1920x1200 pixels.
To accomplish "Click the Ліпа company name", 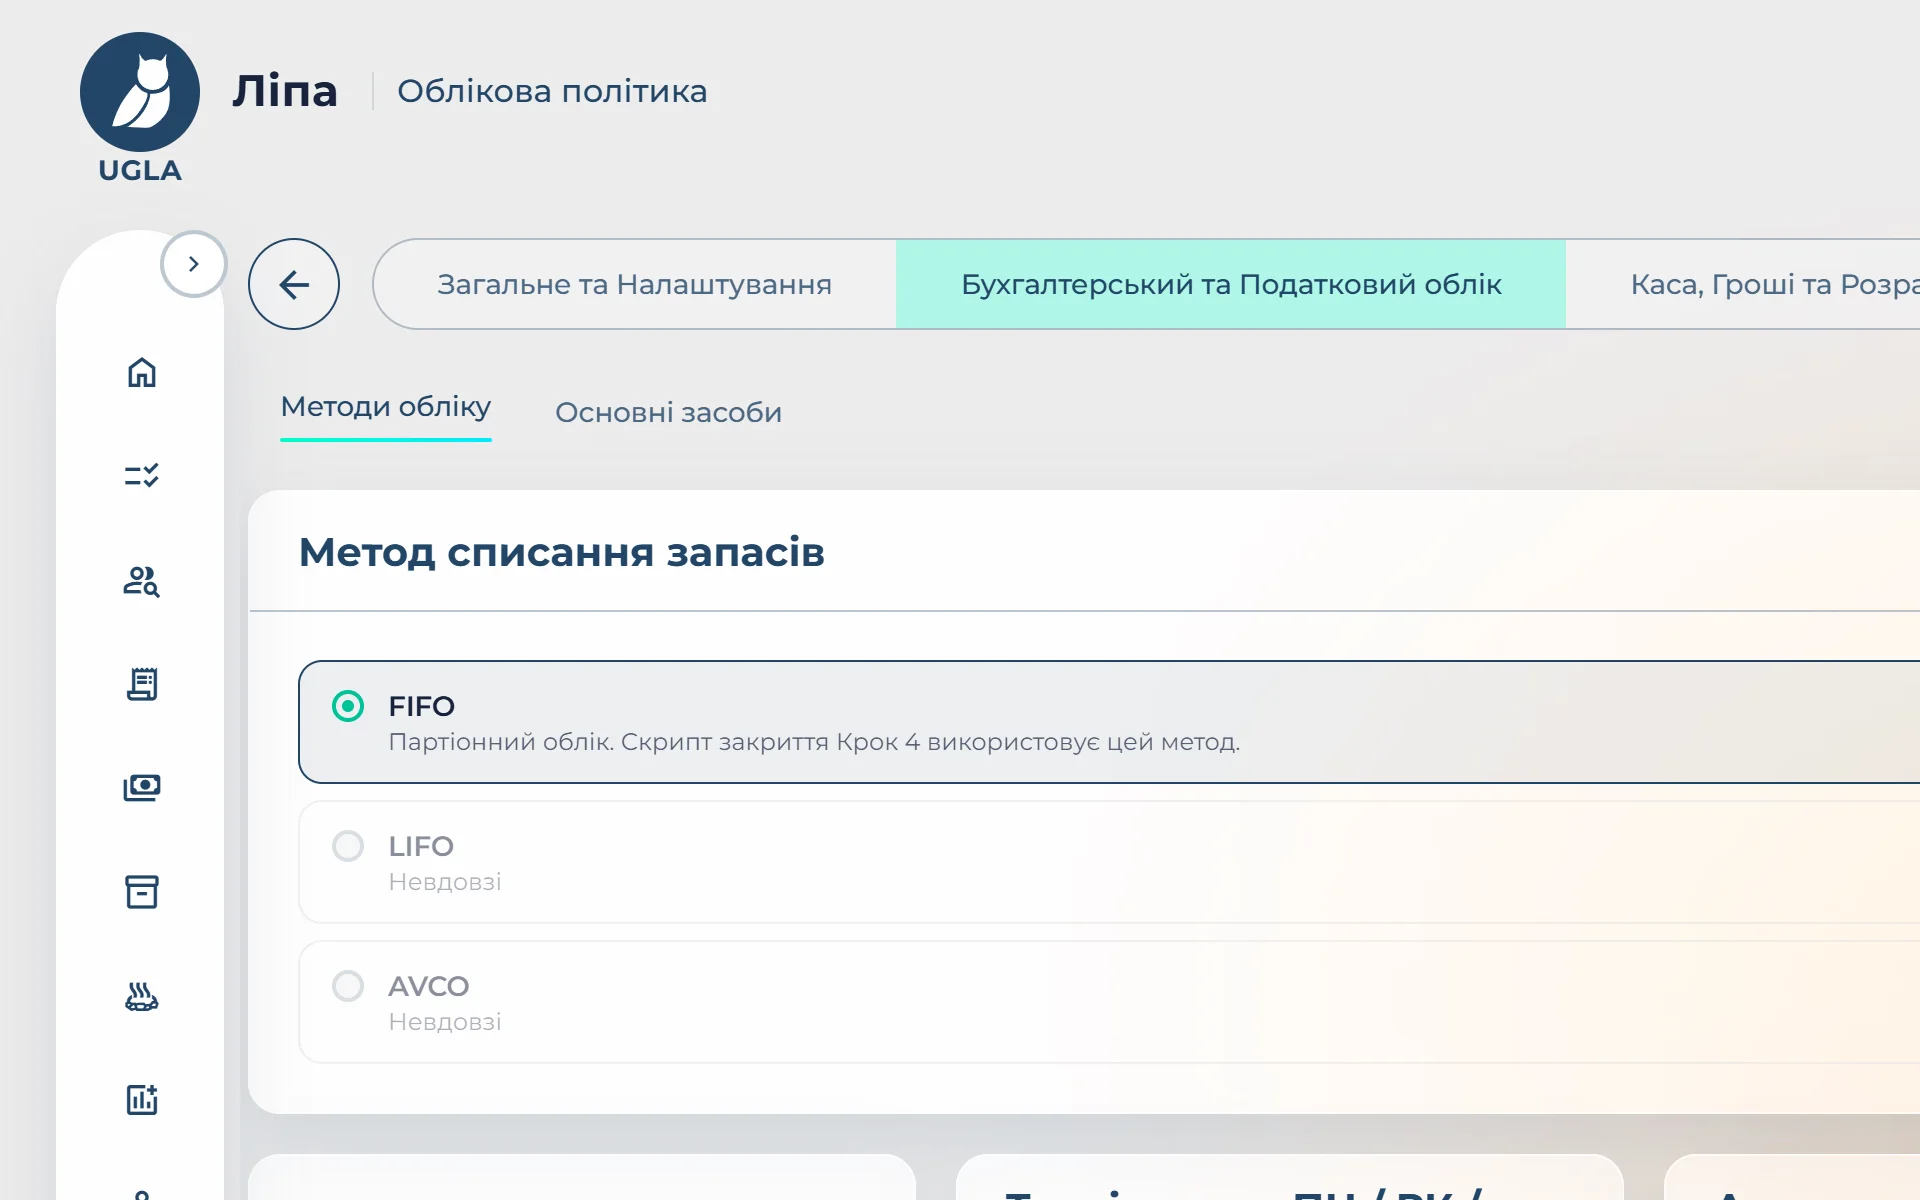I will [x=285, y=91].
